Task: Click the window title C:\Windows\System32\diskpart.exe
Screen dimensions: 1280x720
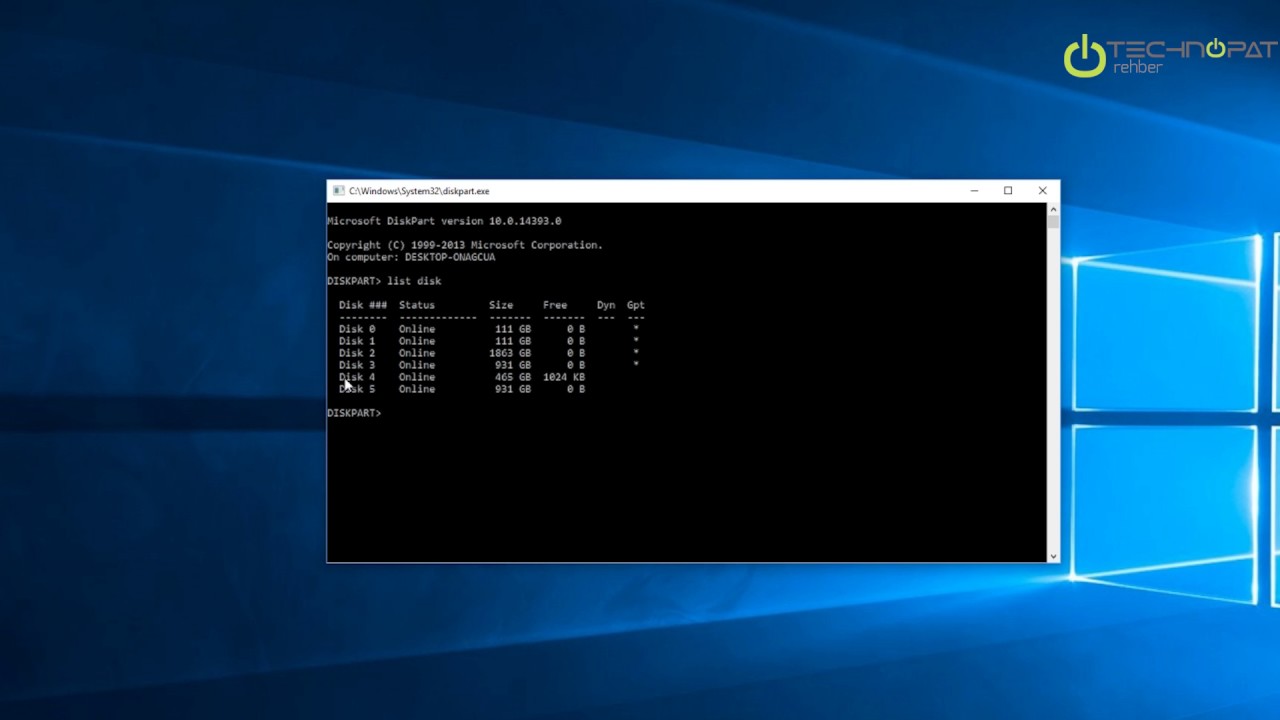Action: click(x=419, y=191)
